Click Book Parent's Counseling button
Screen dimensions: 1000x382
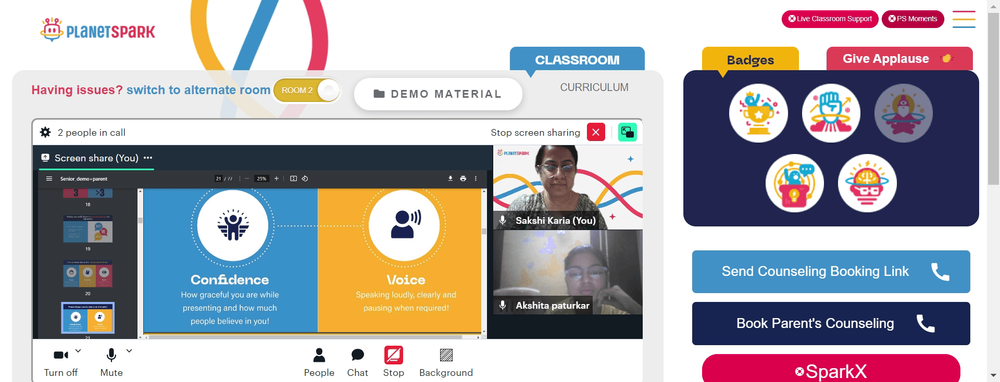coord(831,323)
